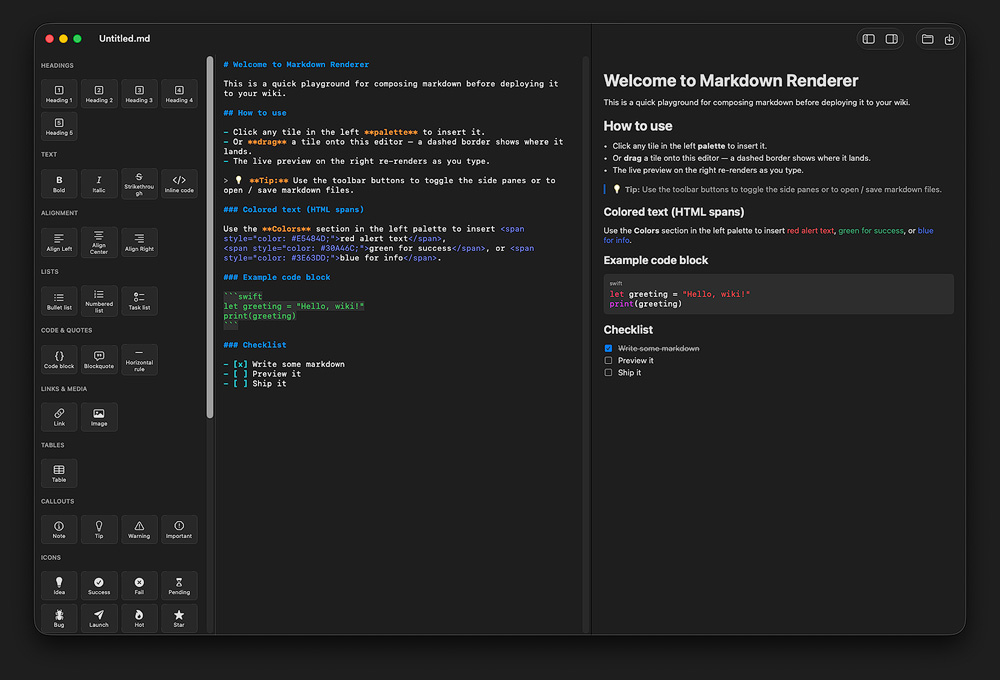Viewport: 1000px width, 680px height.
Task: Click the palette sidebar scrollbar
Action: 210,237
